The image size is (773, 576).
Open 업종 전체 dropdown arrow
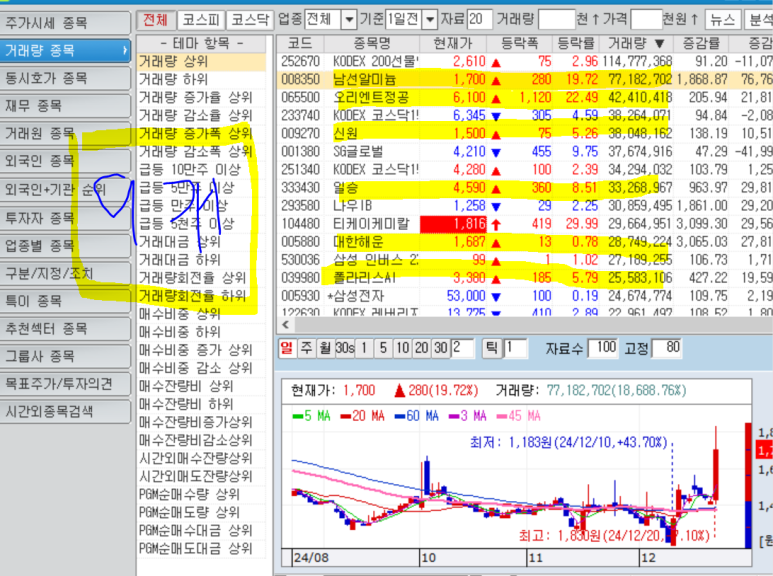click(349, 20)
